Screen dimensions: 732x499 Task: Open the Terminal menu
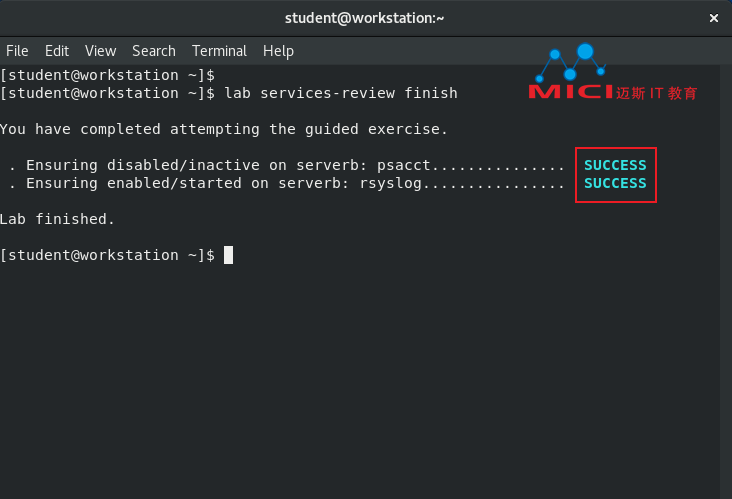219,51
